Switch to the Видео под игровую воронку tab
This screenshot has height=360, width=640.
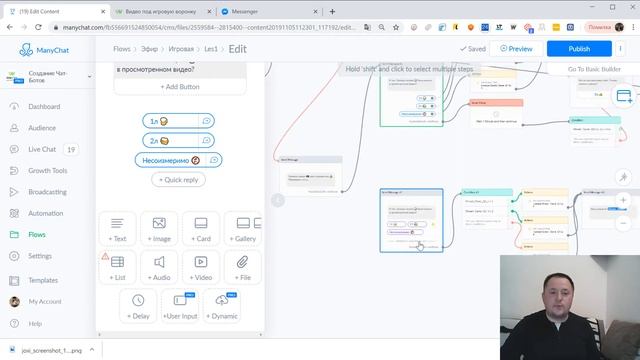point(162,11)
